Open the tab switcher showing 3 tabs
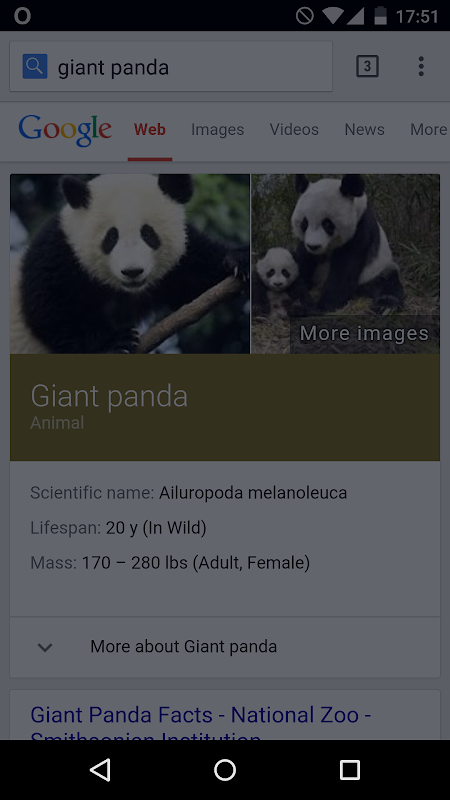Screen dimensions: 450x800 tap(367, 66)
